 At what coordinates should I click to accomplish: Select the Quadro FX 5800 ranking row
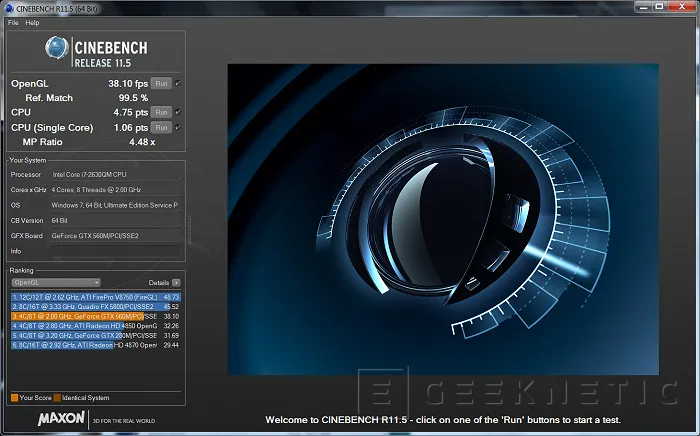click(96, 307)
